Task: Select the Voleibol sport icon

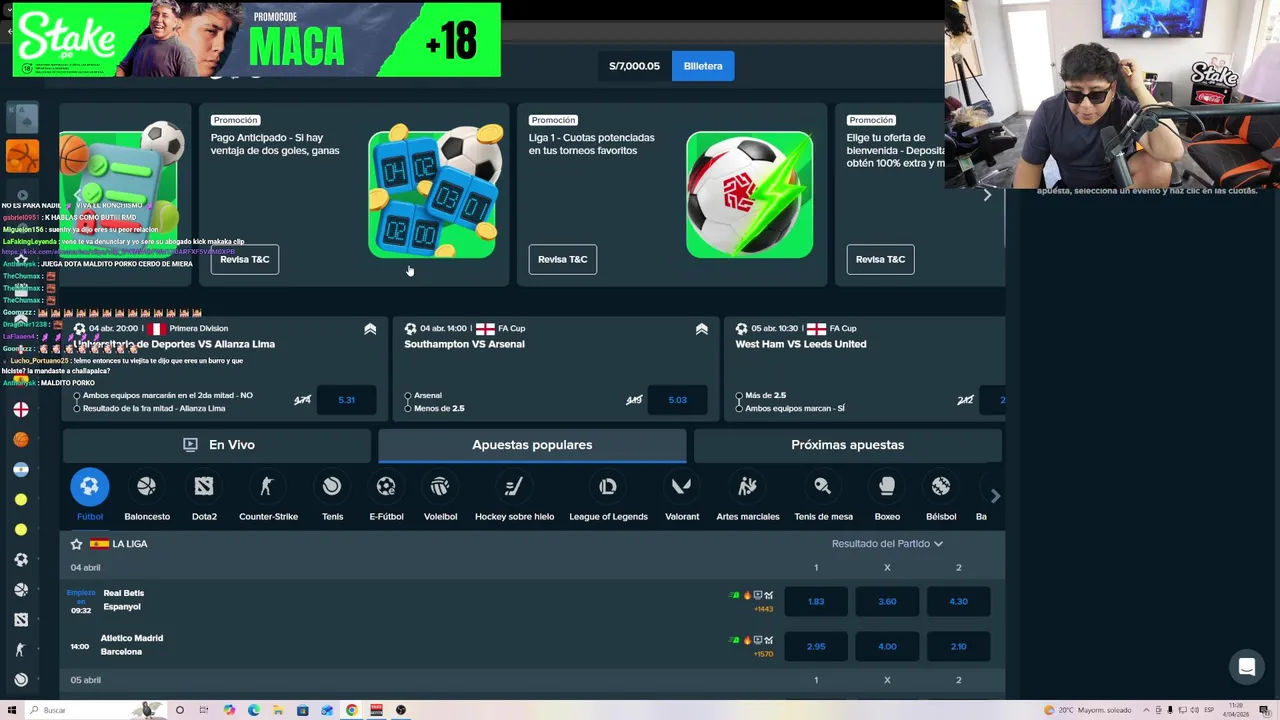Action: coord(440,487)
